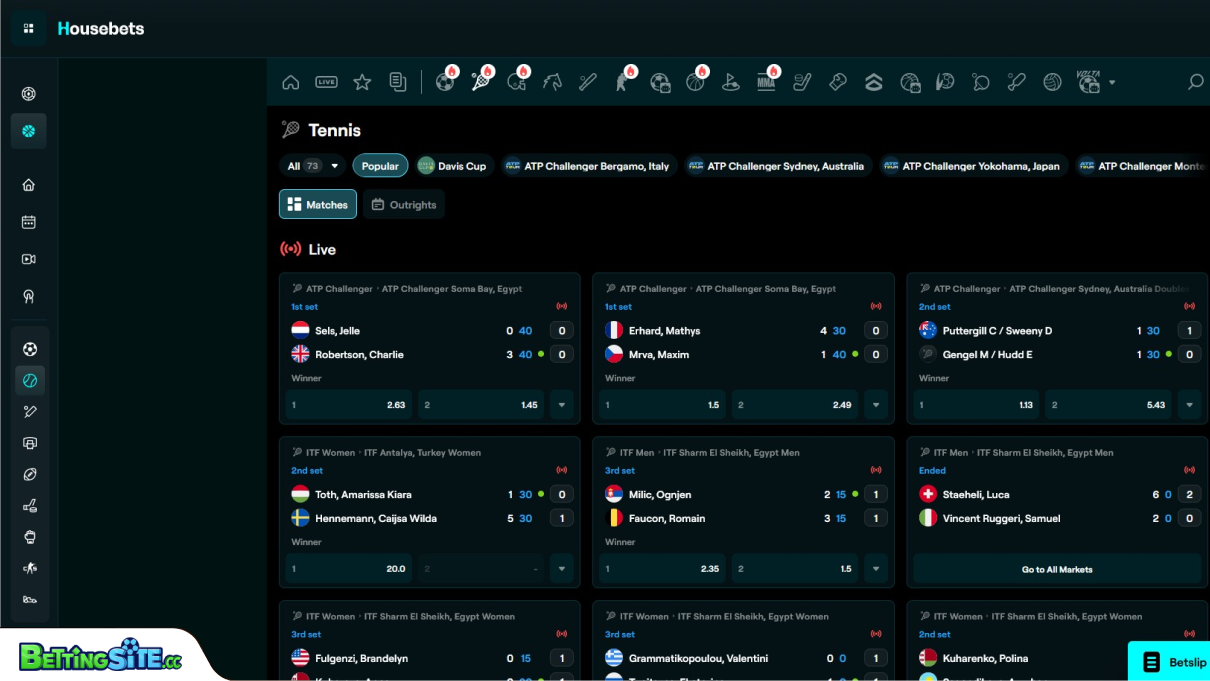Image resolution: width=1210 pixels, height=681 pixels.
Task: Click Go to All Markets for Staehli match
Action: 1056,568
